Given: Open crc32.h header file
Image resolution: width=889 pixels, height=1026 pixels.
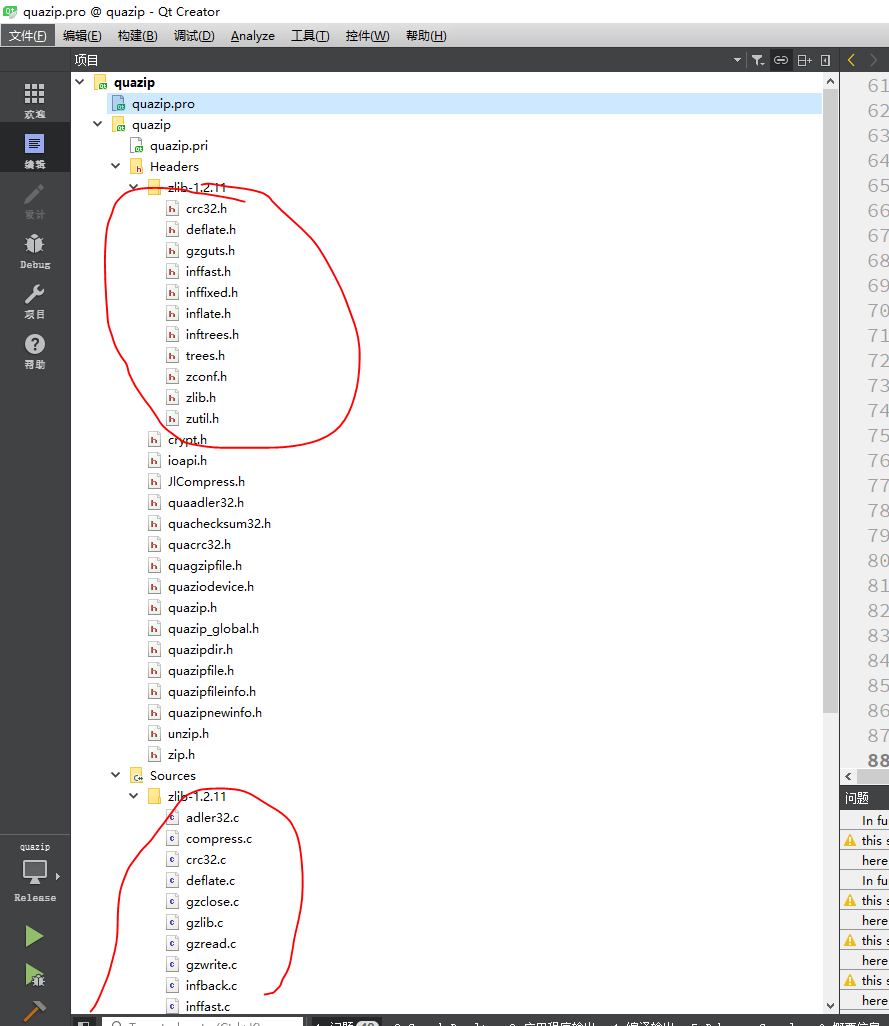Looking at the screenshot, I should click(206, 208).
